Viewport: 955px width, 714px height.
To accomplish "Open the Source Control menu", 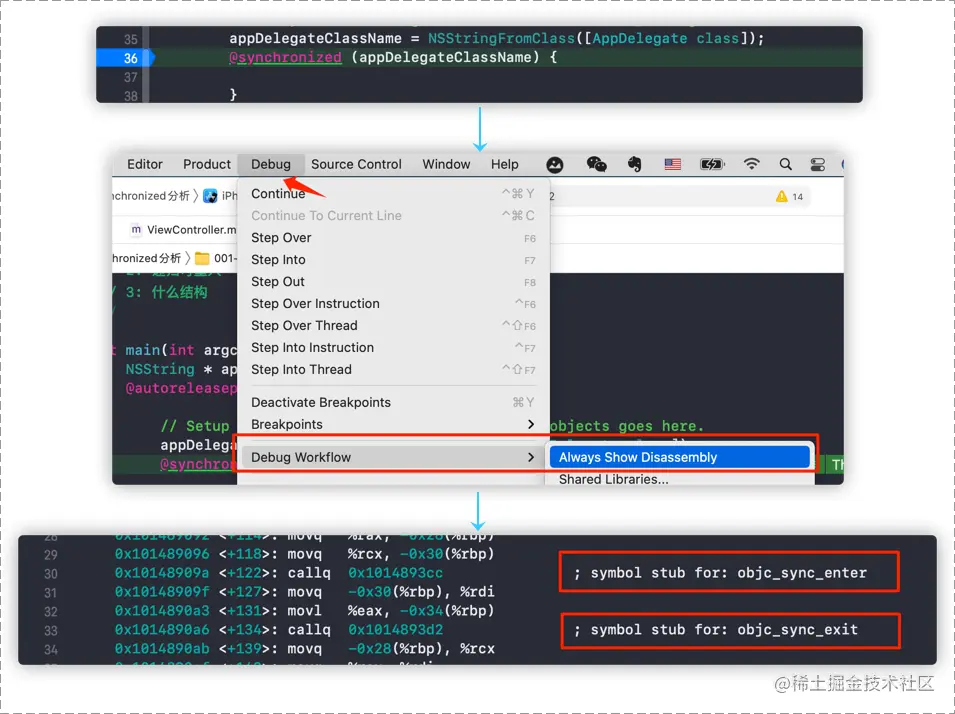I will coord(356,164).
